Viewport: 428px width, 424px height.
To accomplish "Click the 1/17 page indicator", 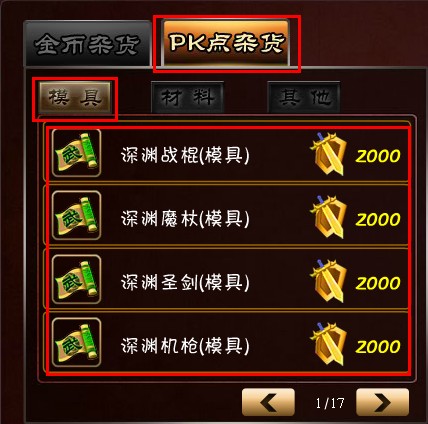I will coord(330,403).
